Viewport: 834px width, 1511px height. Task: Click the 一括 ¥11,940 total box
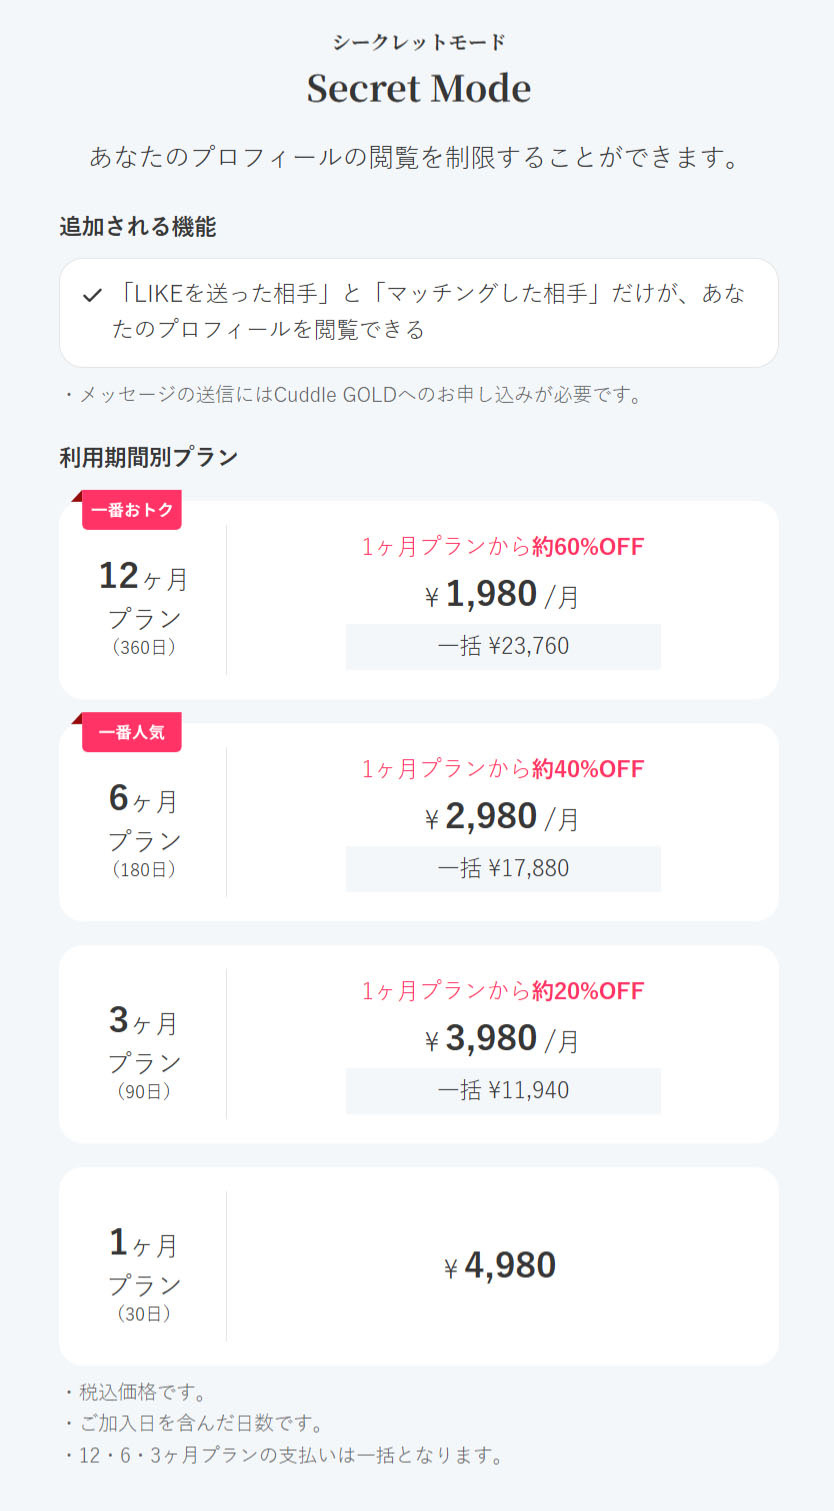pos(503,1090)
